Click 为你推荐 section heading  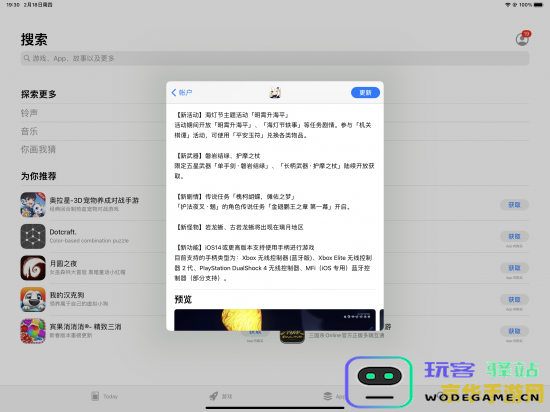click(39, 176)
